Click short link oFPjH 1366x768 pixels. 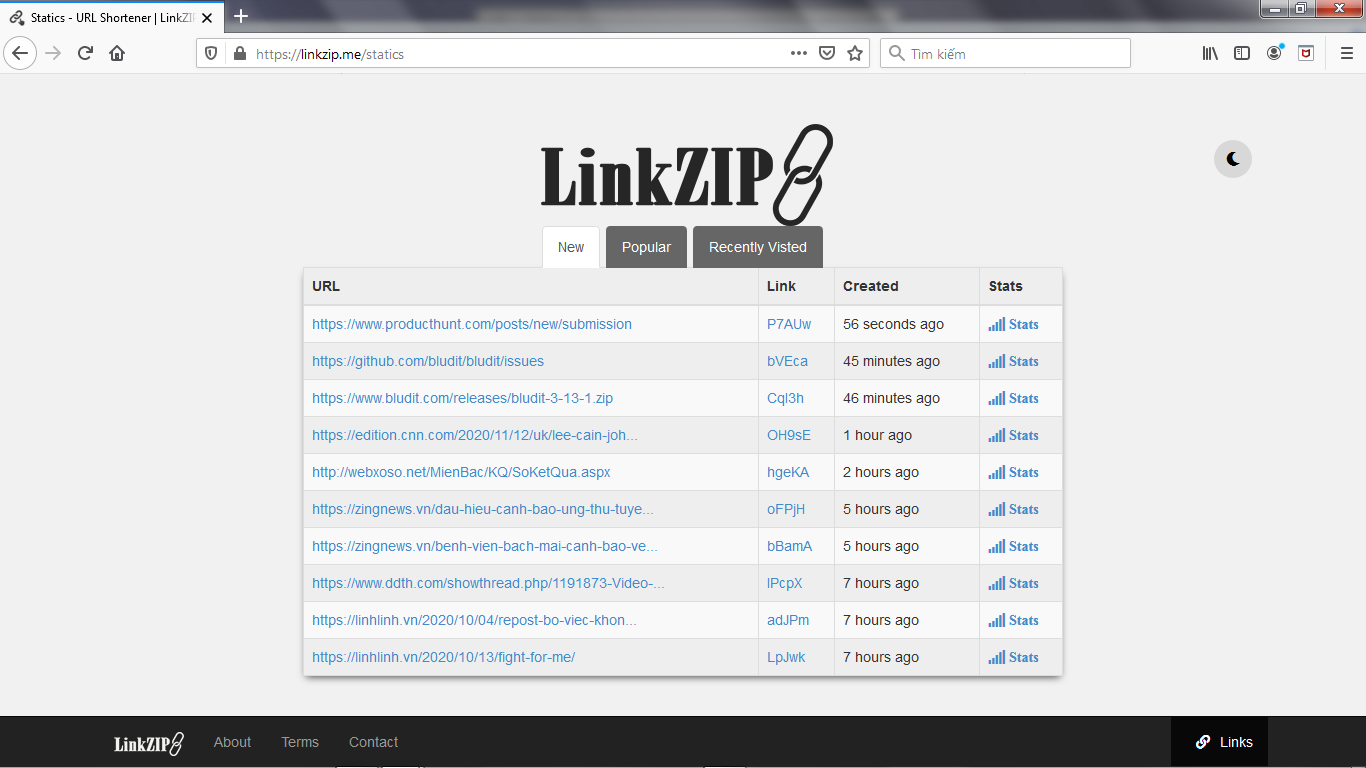tap(786, 509)
